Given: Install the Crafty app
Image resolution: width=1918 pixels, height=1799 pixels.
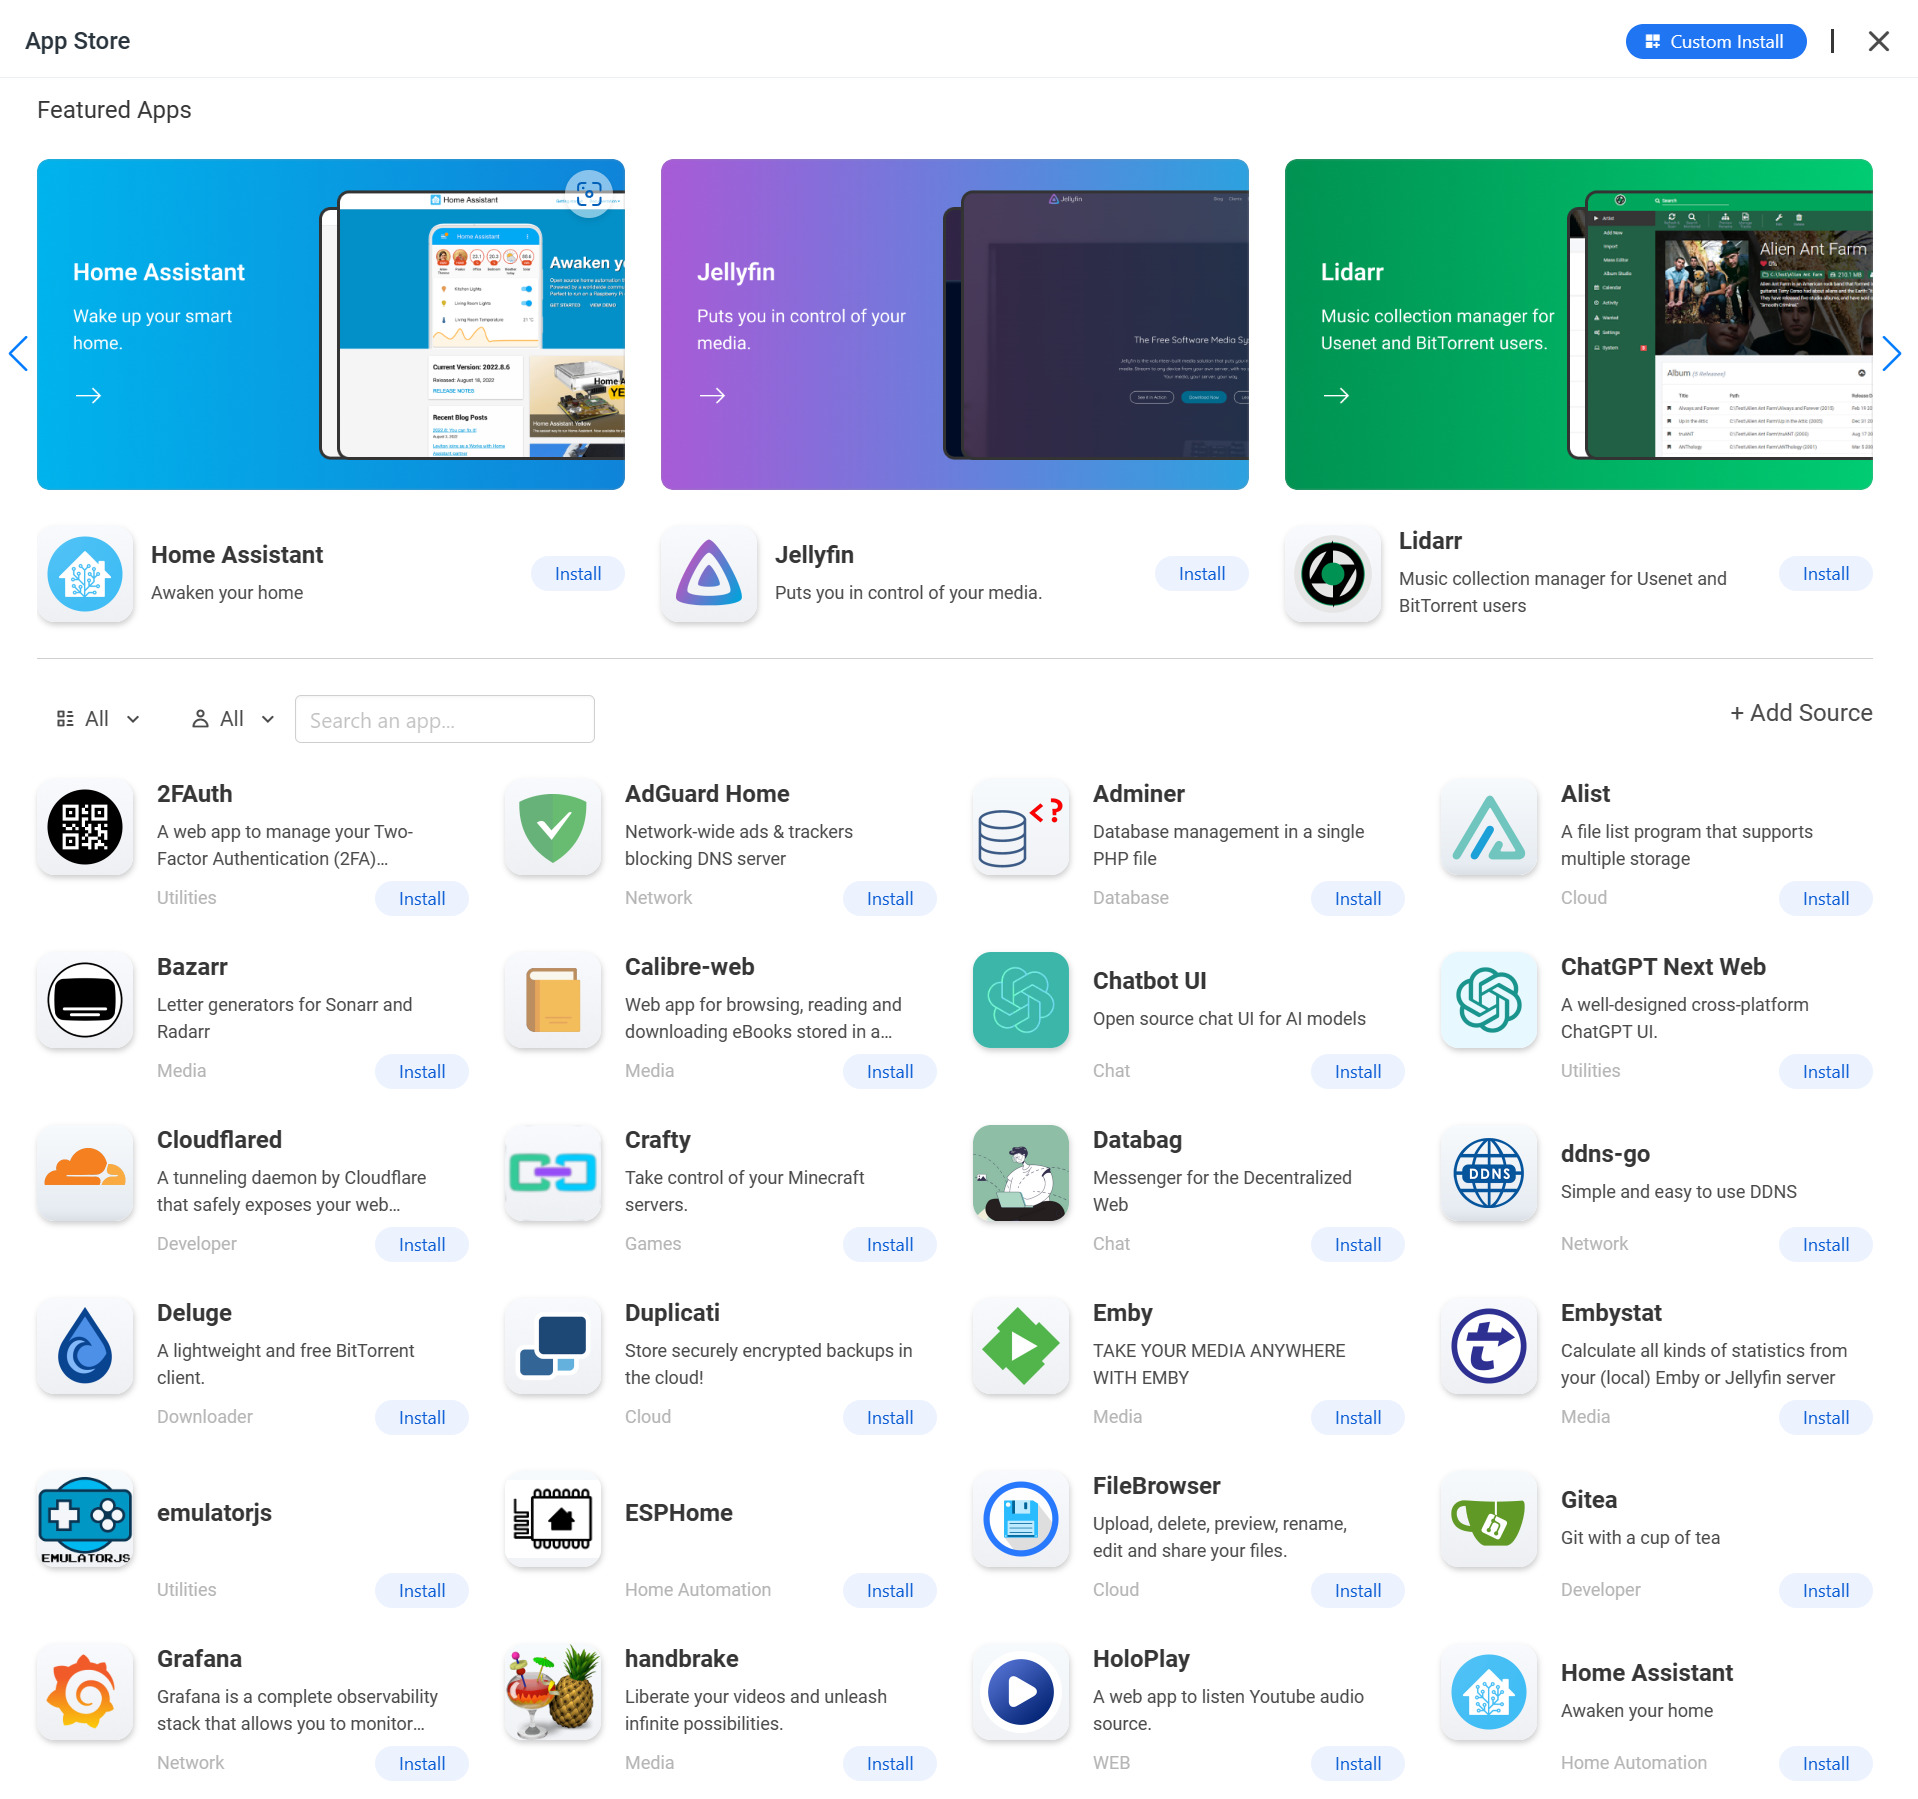Looking at the screenshot, I should click(890, 1245).
